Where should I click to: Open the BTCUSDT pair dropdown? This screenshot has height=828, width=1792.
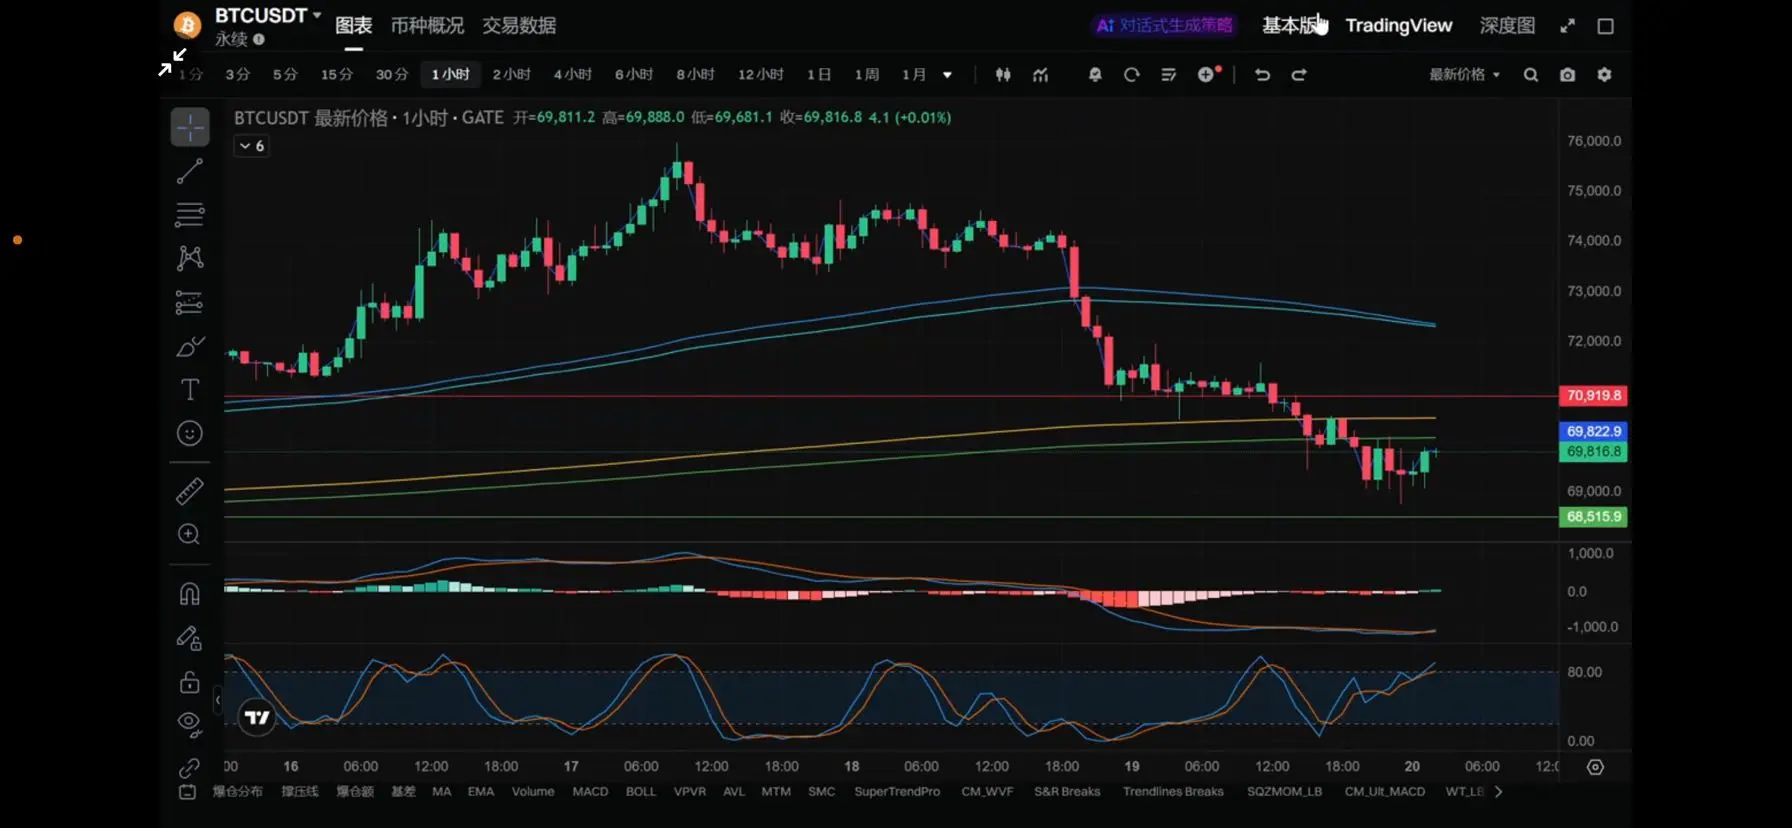pos(268,16)
